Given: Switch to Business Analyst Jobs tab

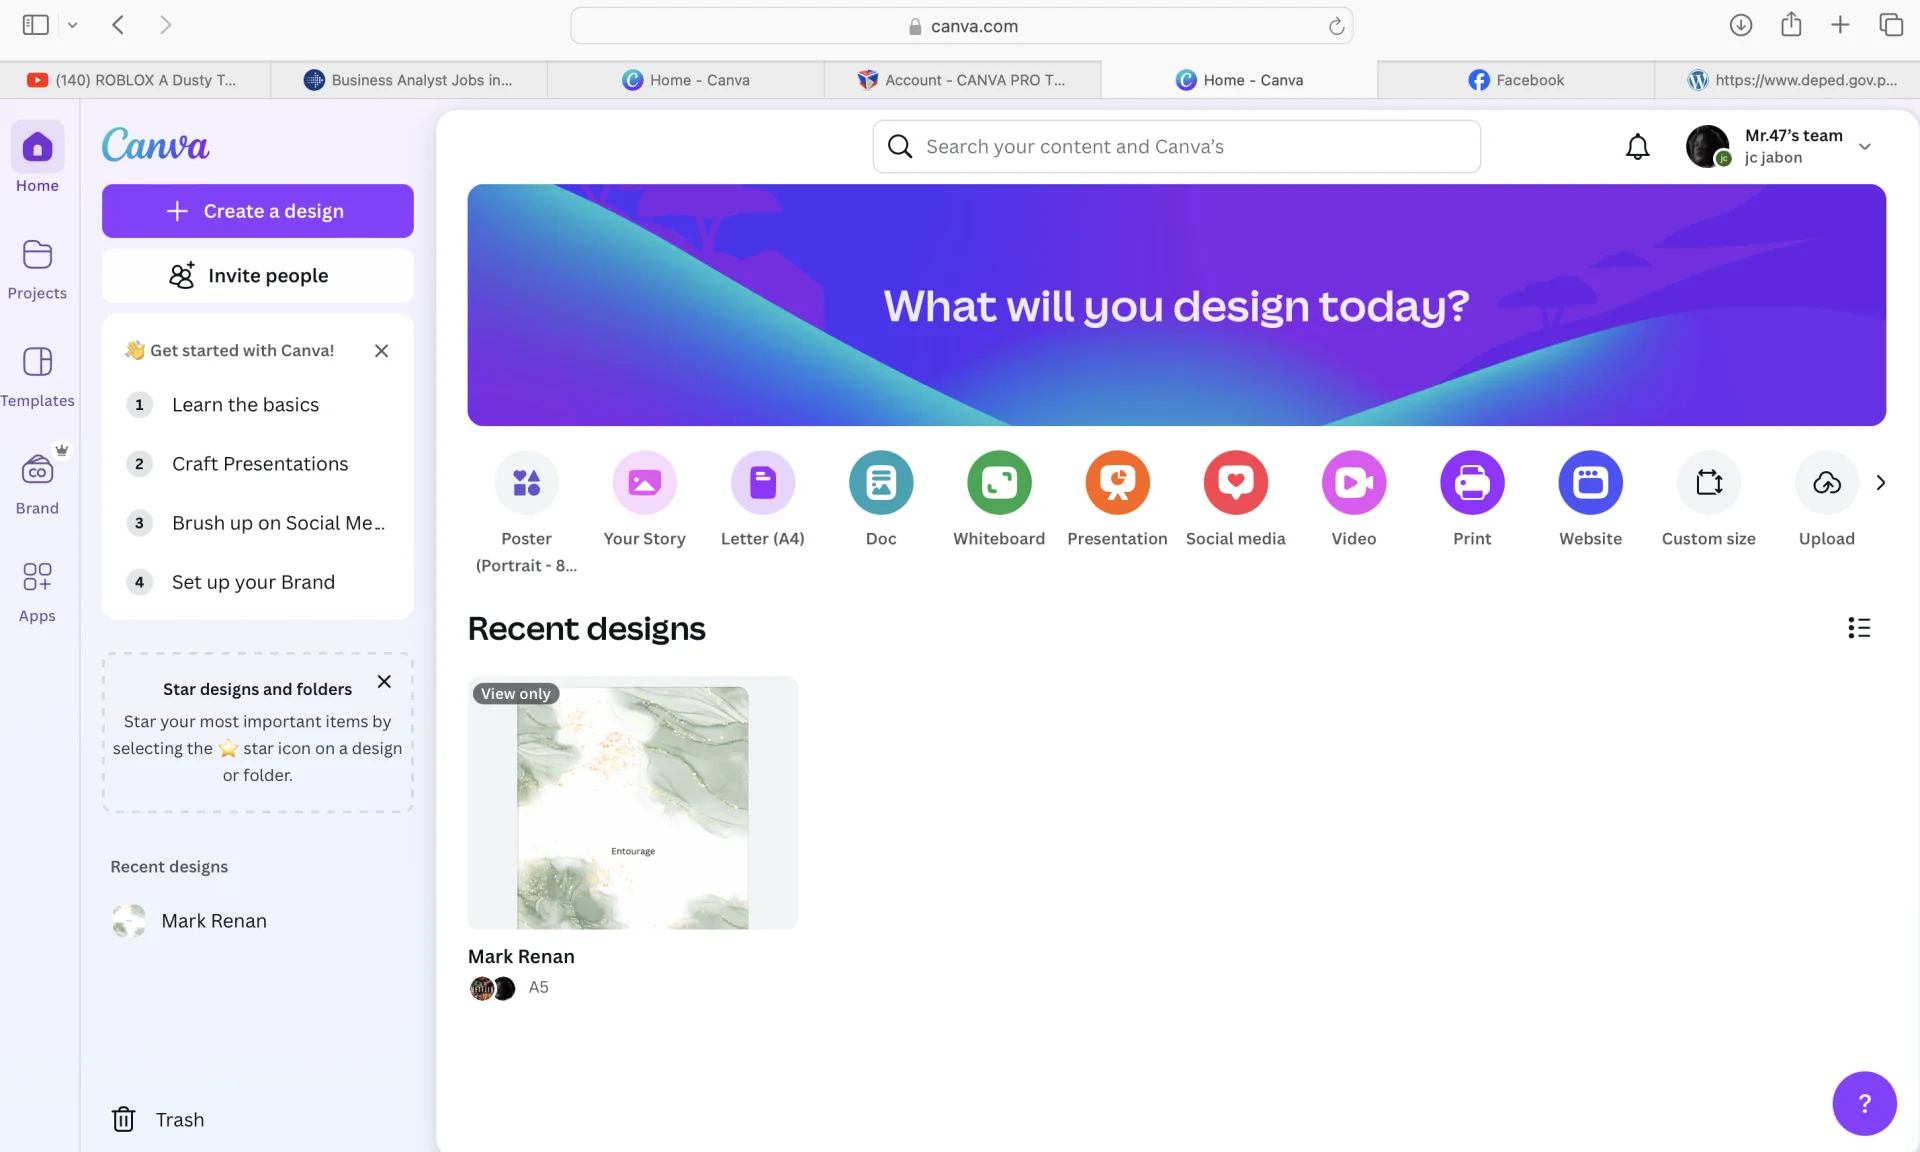Looking at the screenshot, I should tap(409, 80).
